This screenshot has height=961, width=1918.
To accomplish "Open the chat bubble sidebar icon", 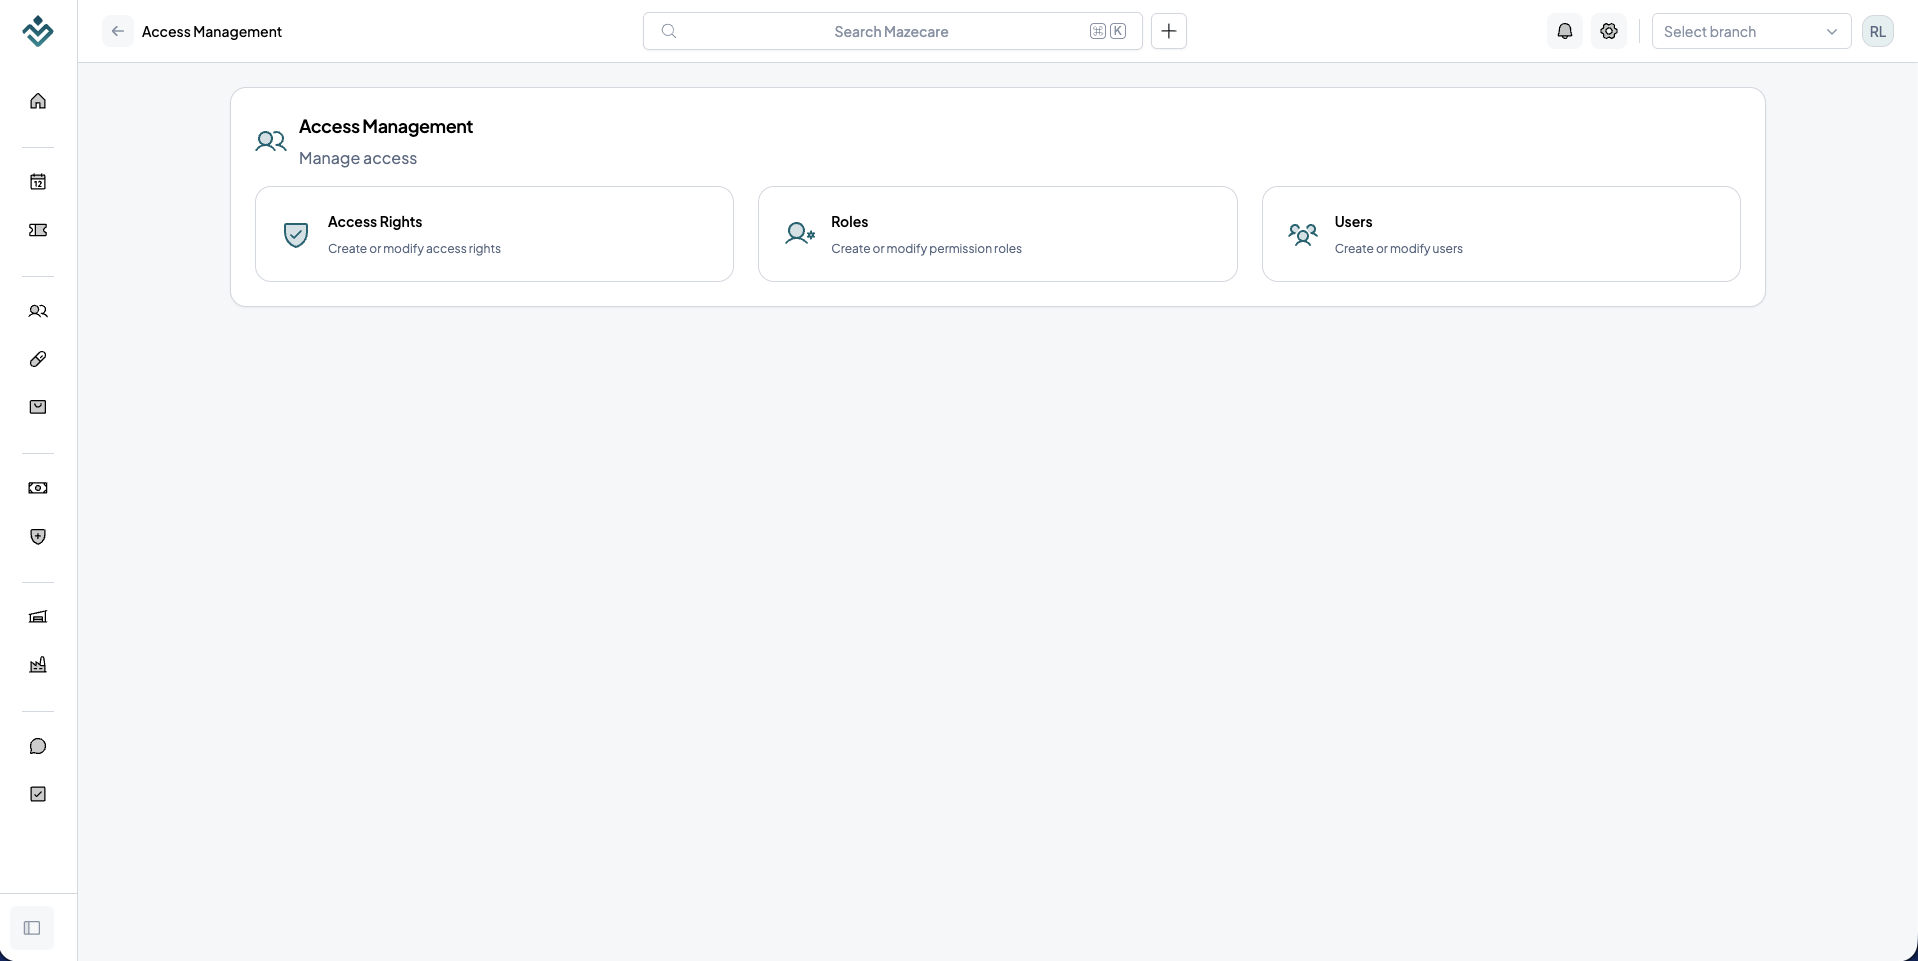I will (x=38, y=746).
